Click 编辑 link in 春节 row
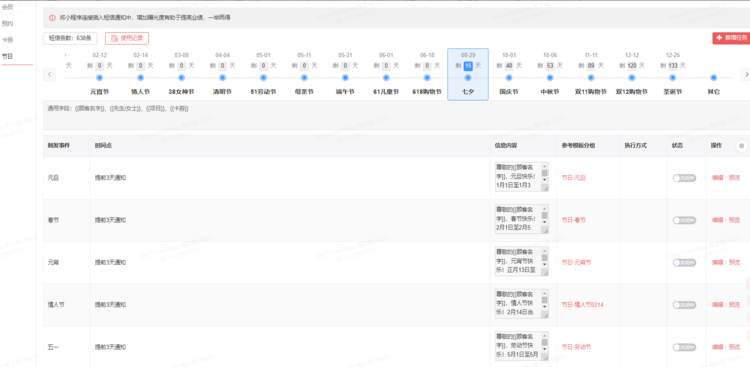 click(717, 220)
